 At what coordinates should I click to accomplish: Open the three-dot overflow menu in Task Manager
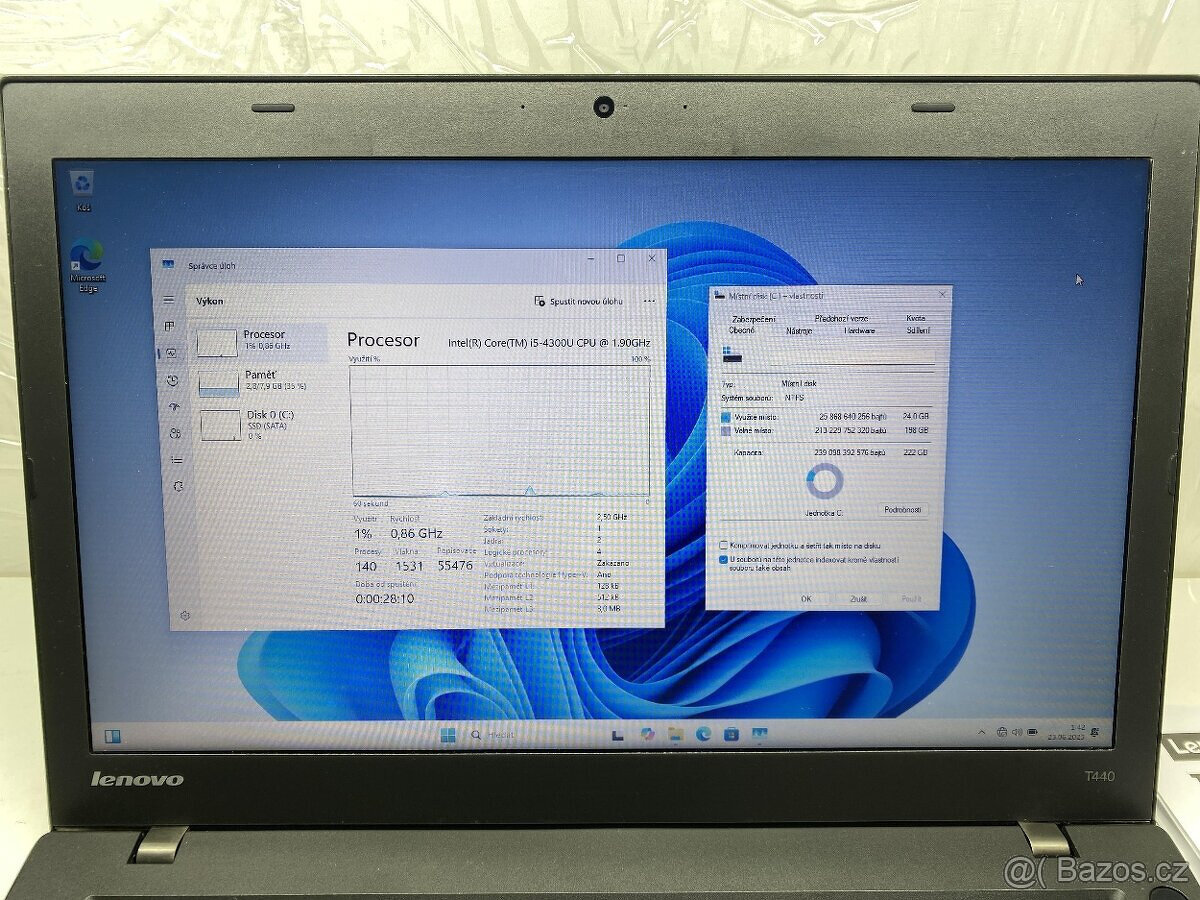(x=648, y=300)
